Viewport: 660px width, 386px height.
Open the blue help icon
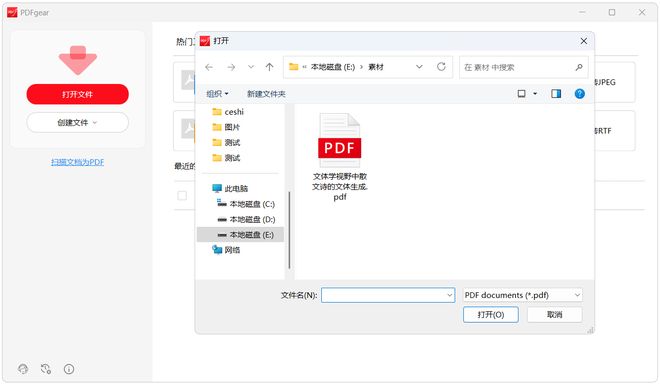580,93
